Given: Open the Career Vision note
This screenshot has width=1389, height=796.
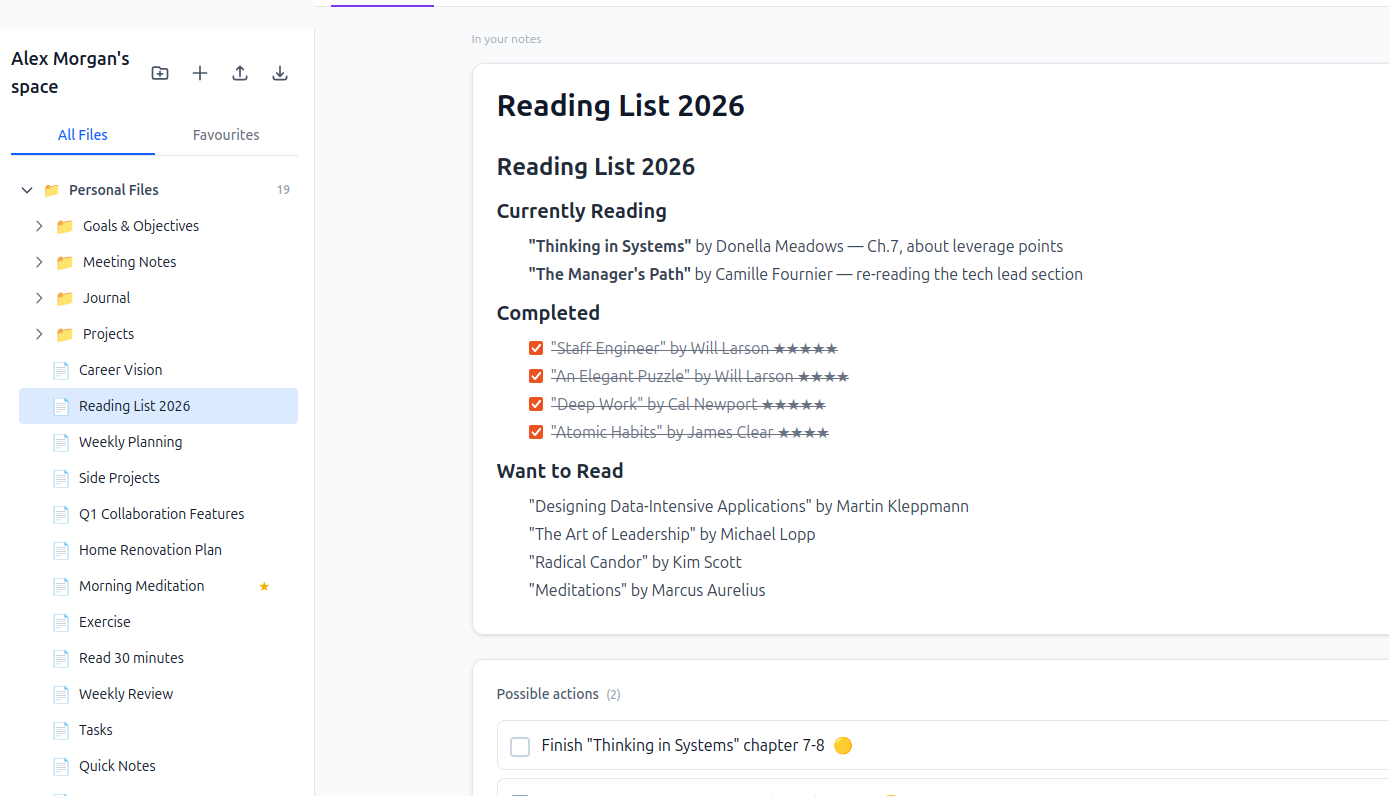Looking at the screenshot, I should [158, 370].
